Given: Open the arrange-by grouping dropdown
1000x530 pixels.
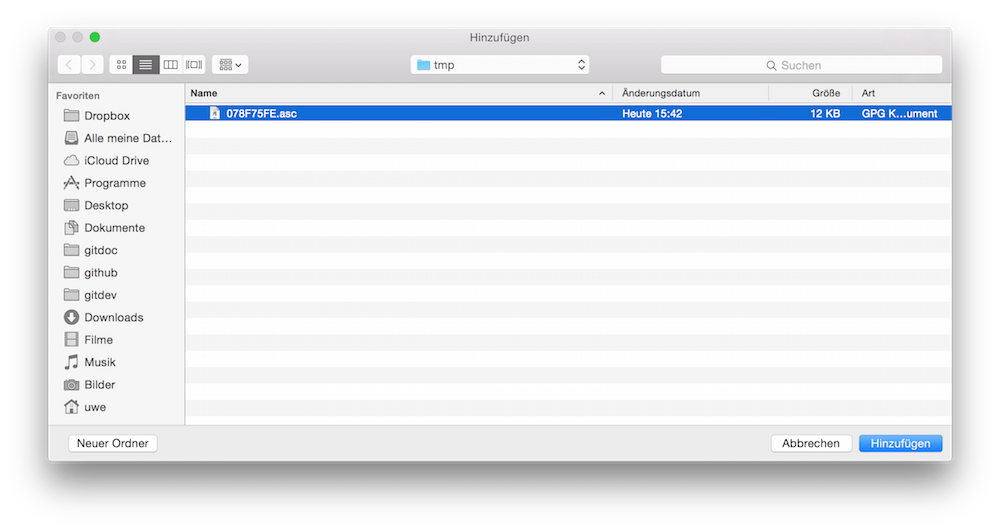Looking at the screenshot, I should coord(230,64).
